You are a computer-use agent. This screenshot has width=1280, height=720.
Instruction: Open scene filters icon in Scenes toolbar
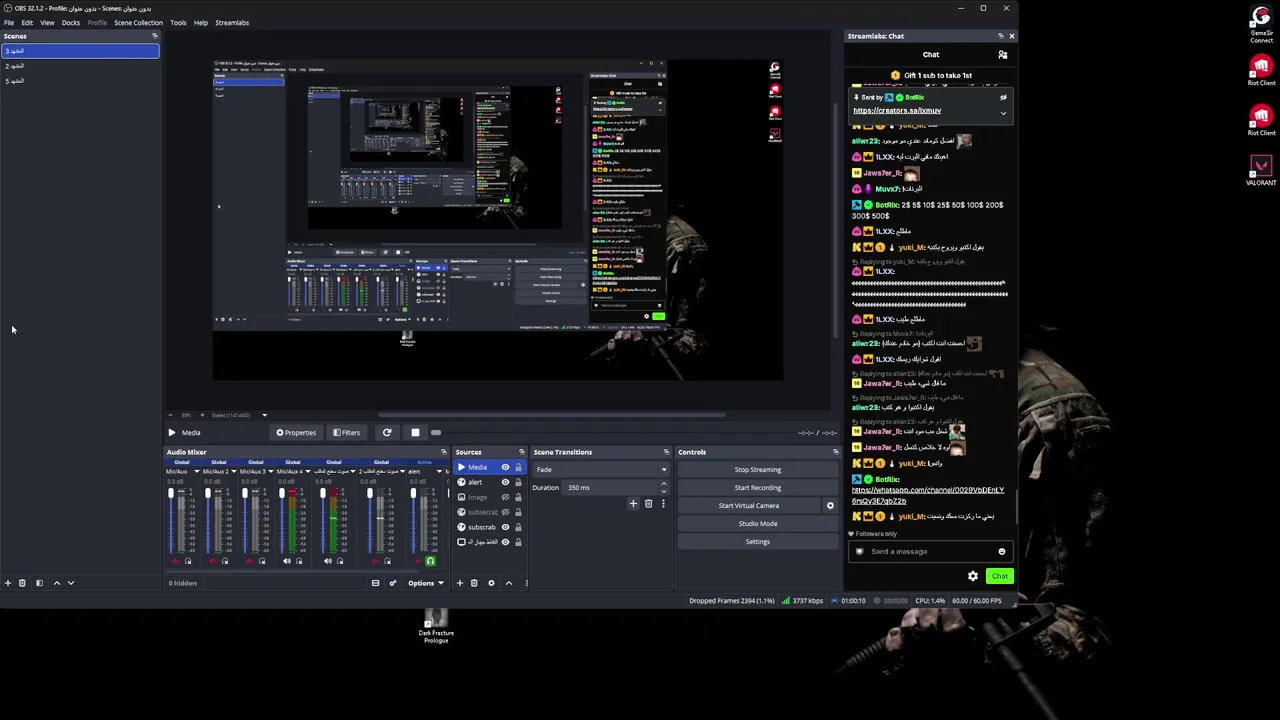(39, 583)
